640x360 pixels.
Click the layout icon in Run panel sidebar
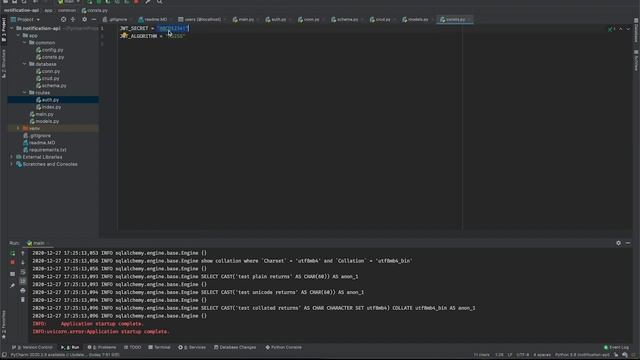(x=13, y=274)
